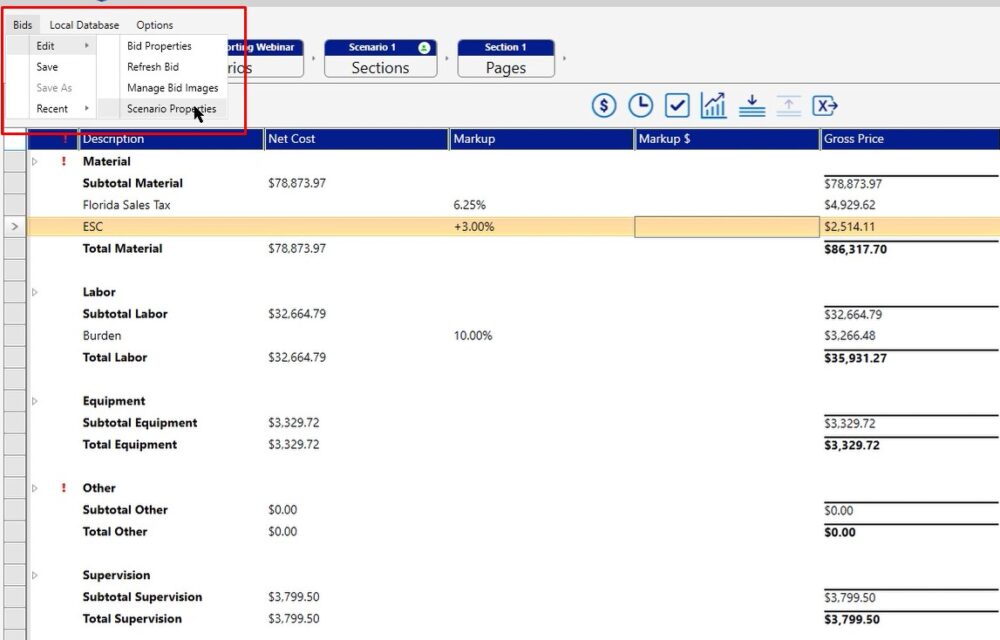This screenshot has width=1000, height=640.
Task: Open the Local Database menu
Action: pos(84,25)
